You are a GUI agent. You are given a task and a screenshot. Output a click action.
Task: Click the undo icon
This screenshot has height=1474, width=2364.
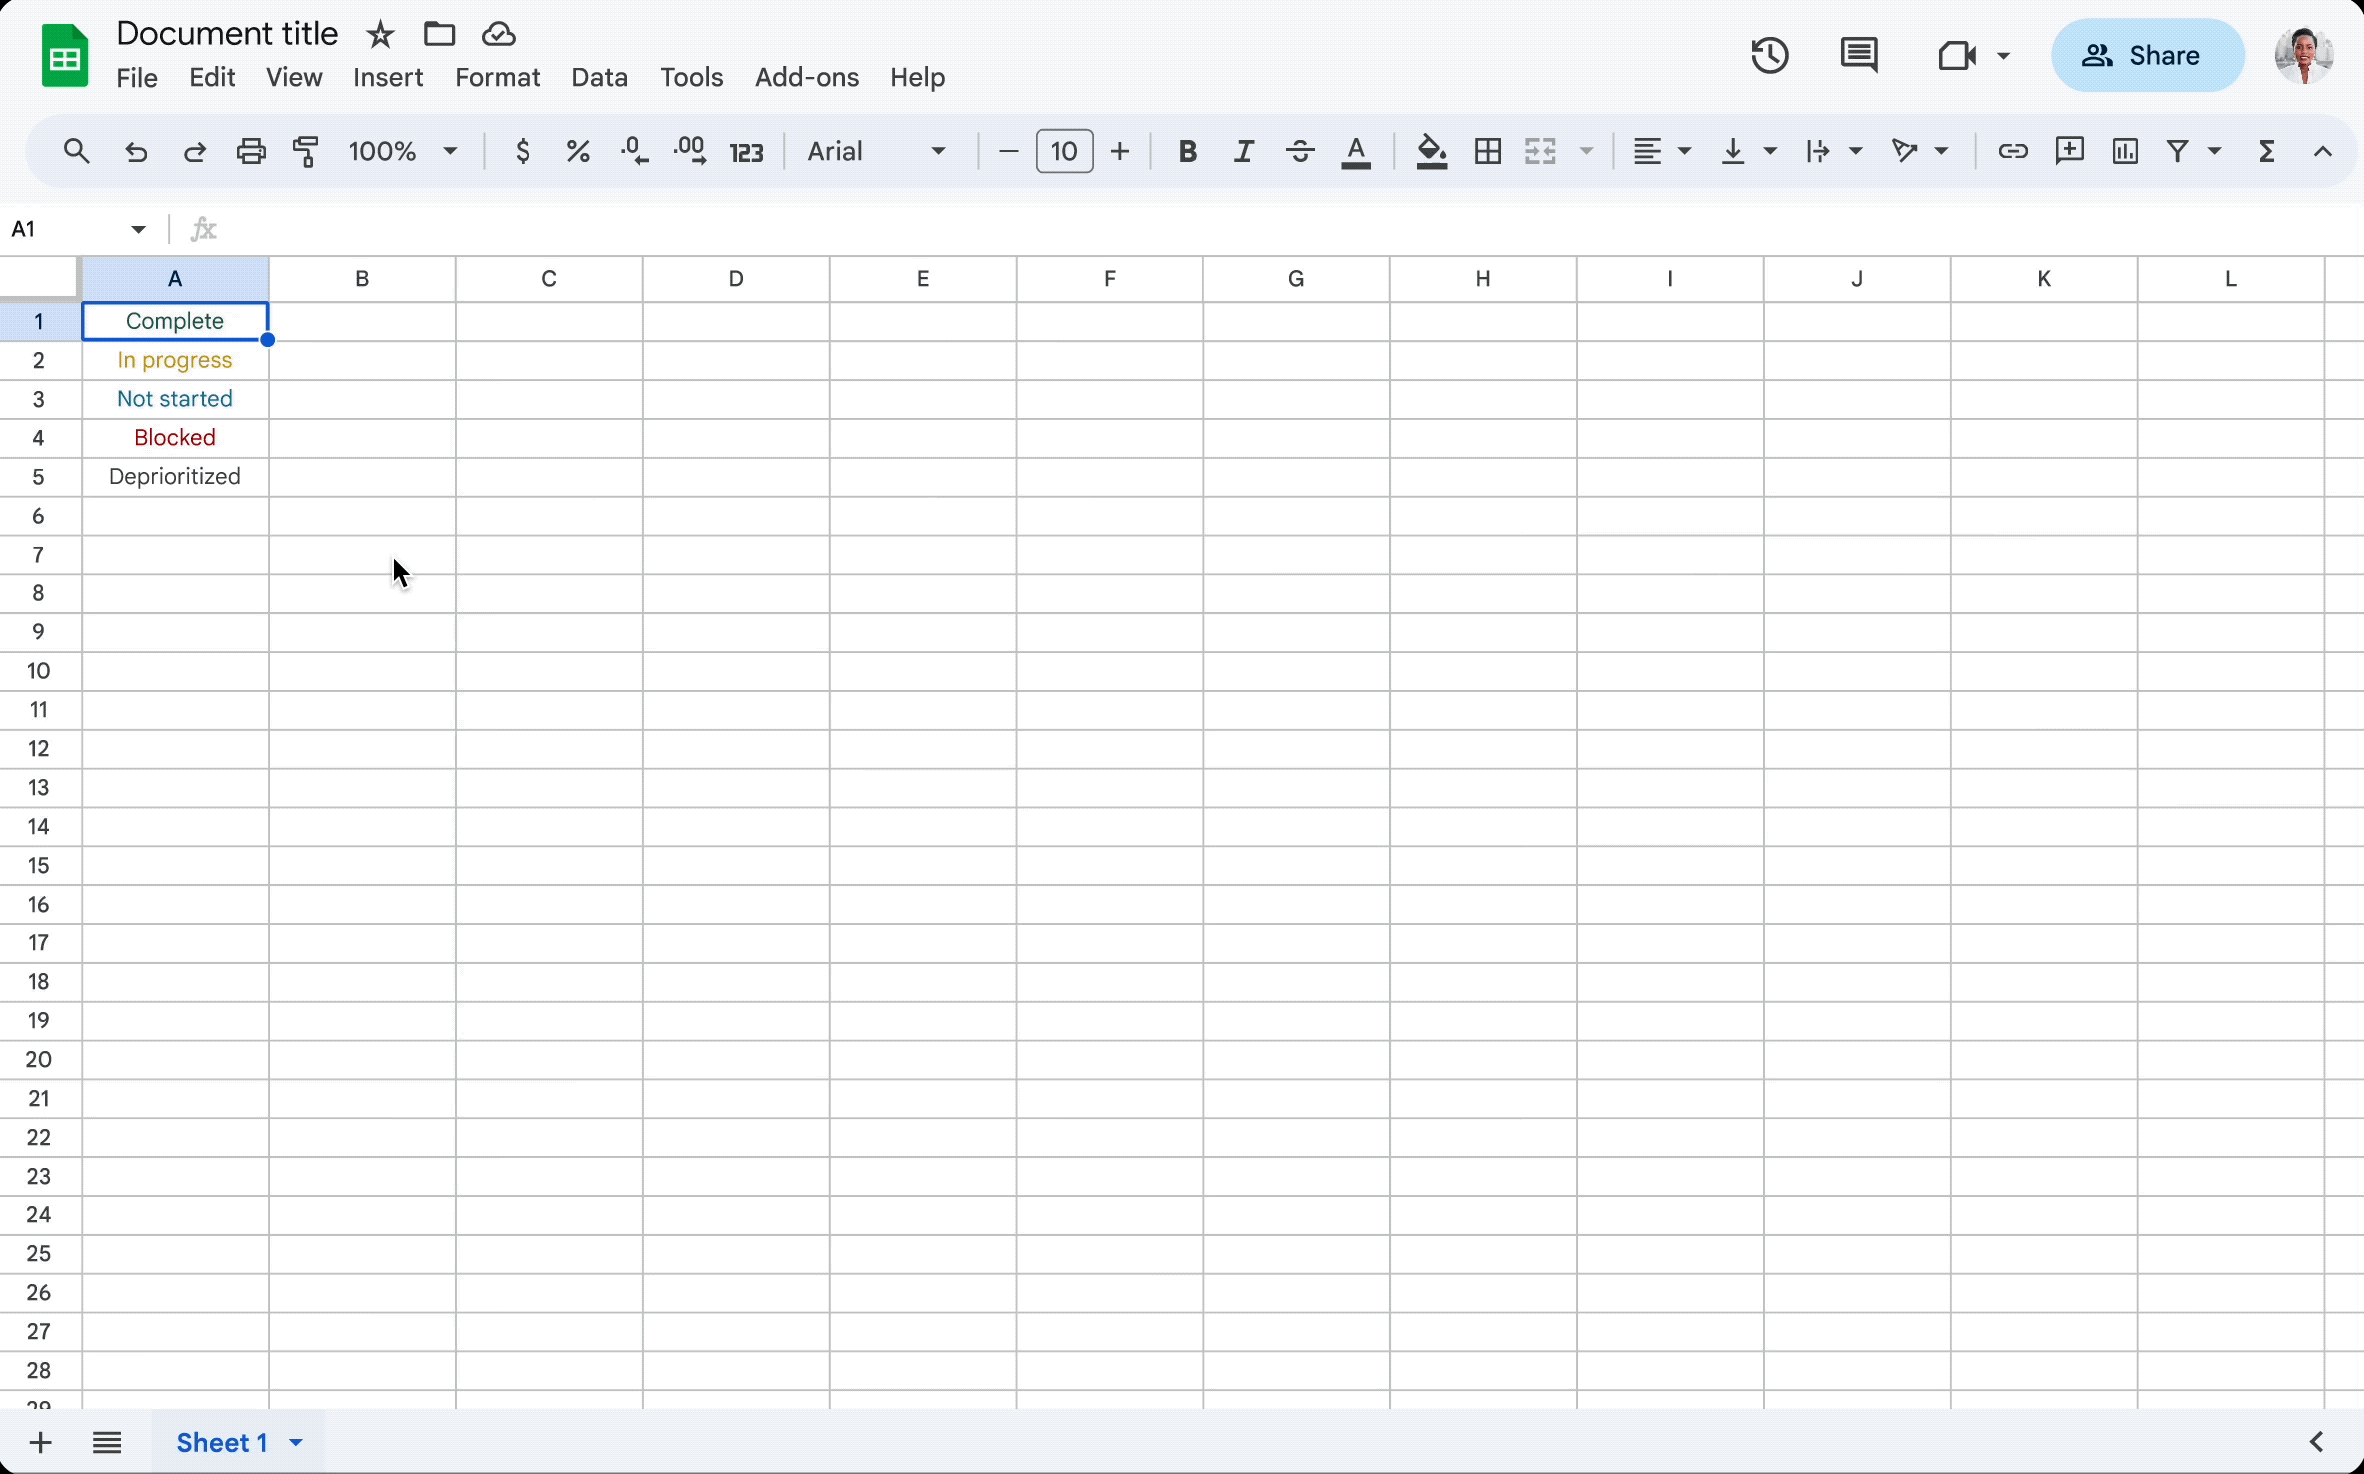tap(134, 153)
